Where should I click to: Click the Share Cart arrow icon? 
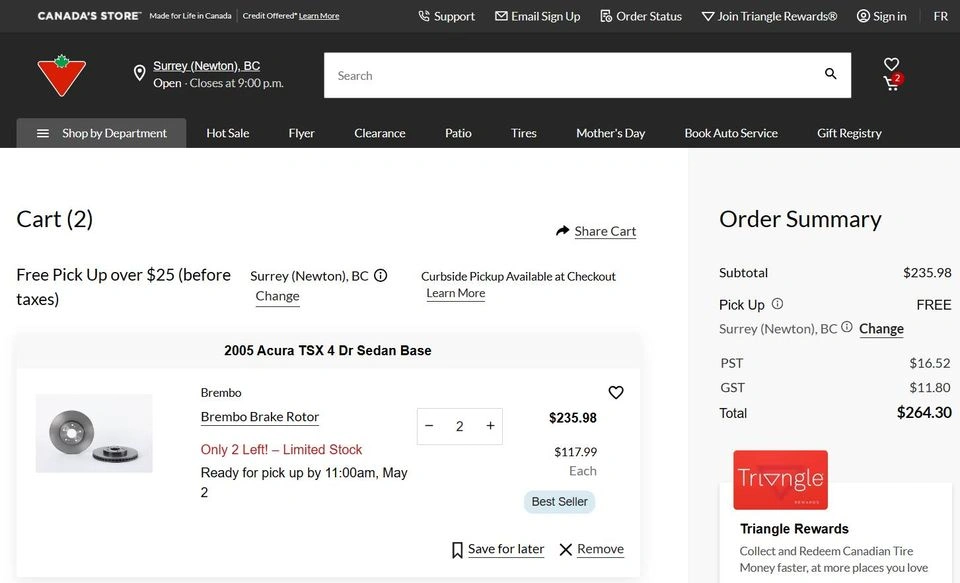(x=563, y=230)
